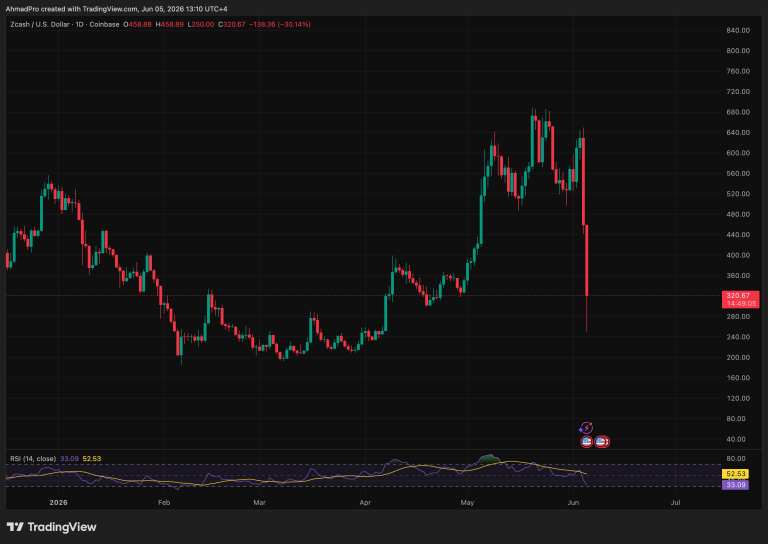Click the 400.00 price axis label
The width and height of the screenshot is (768, 544).
(x=738, y=255)
